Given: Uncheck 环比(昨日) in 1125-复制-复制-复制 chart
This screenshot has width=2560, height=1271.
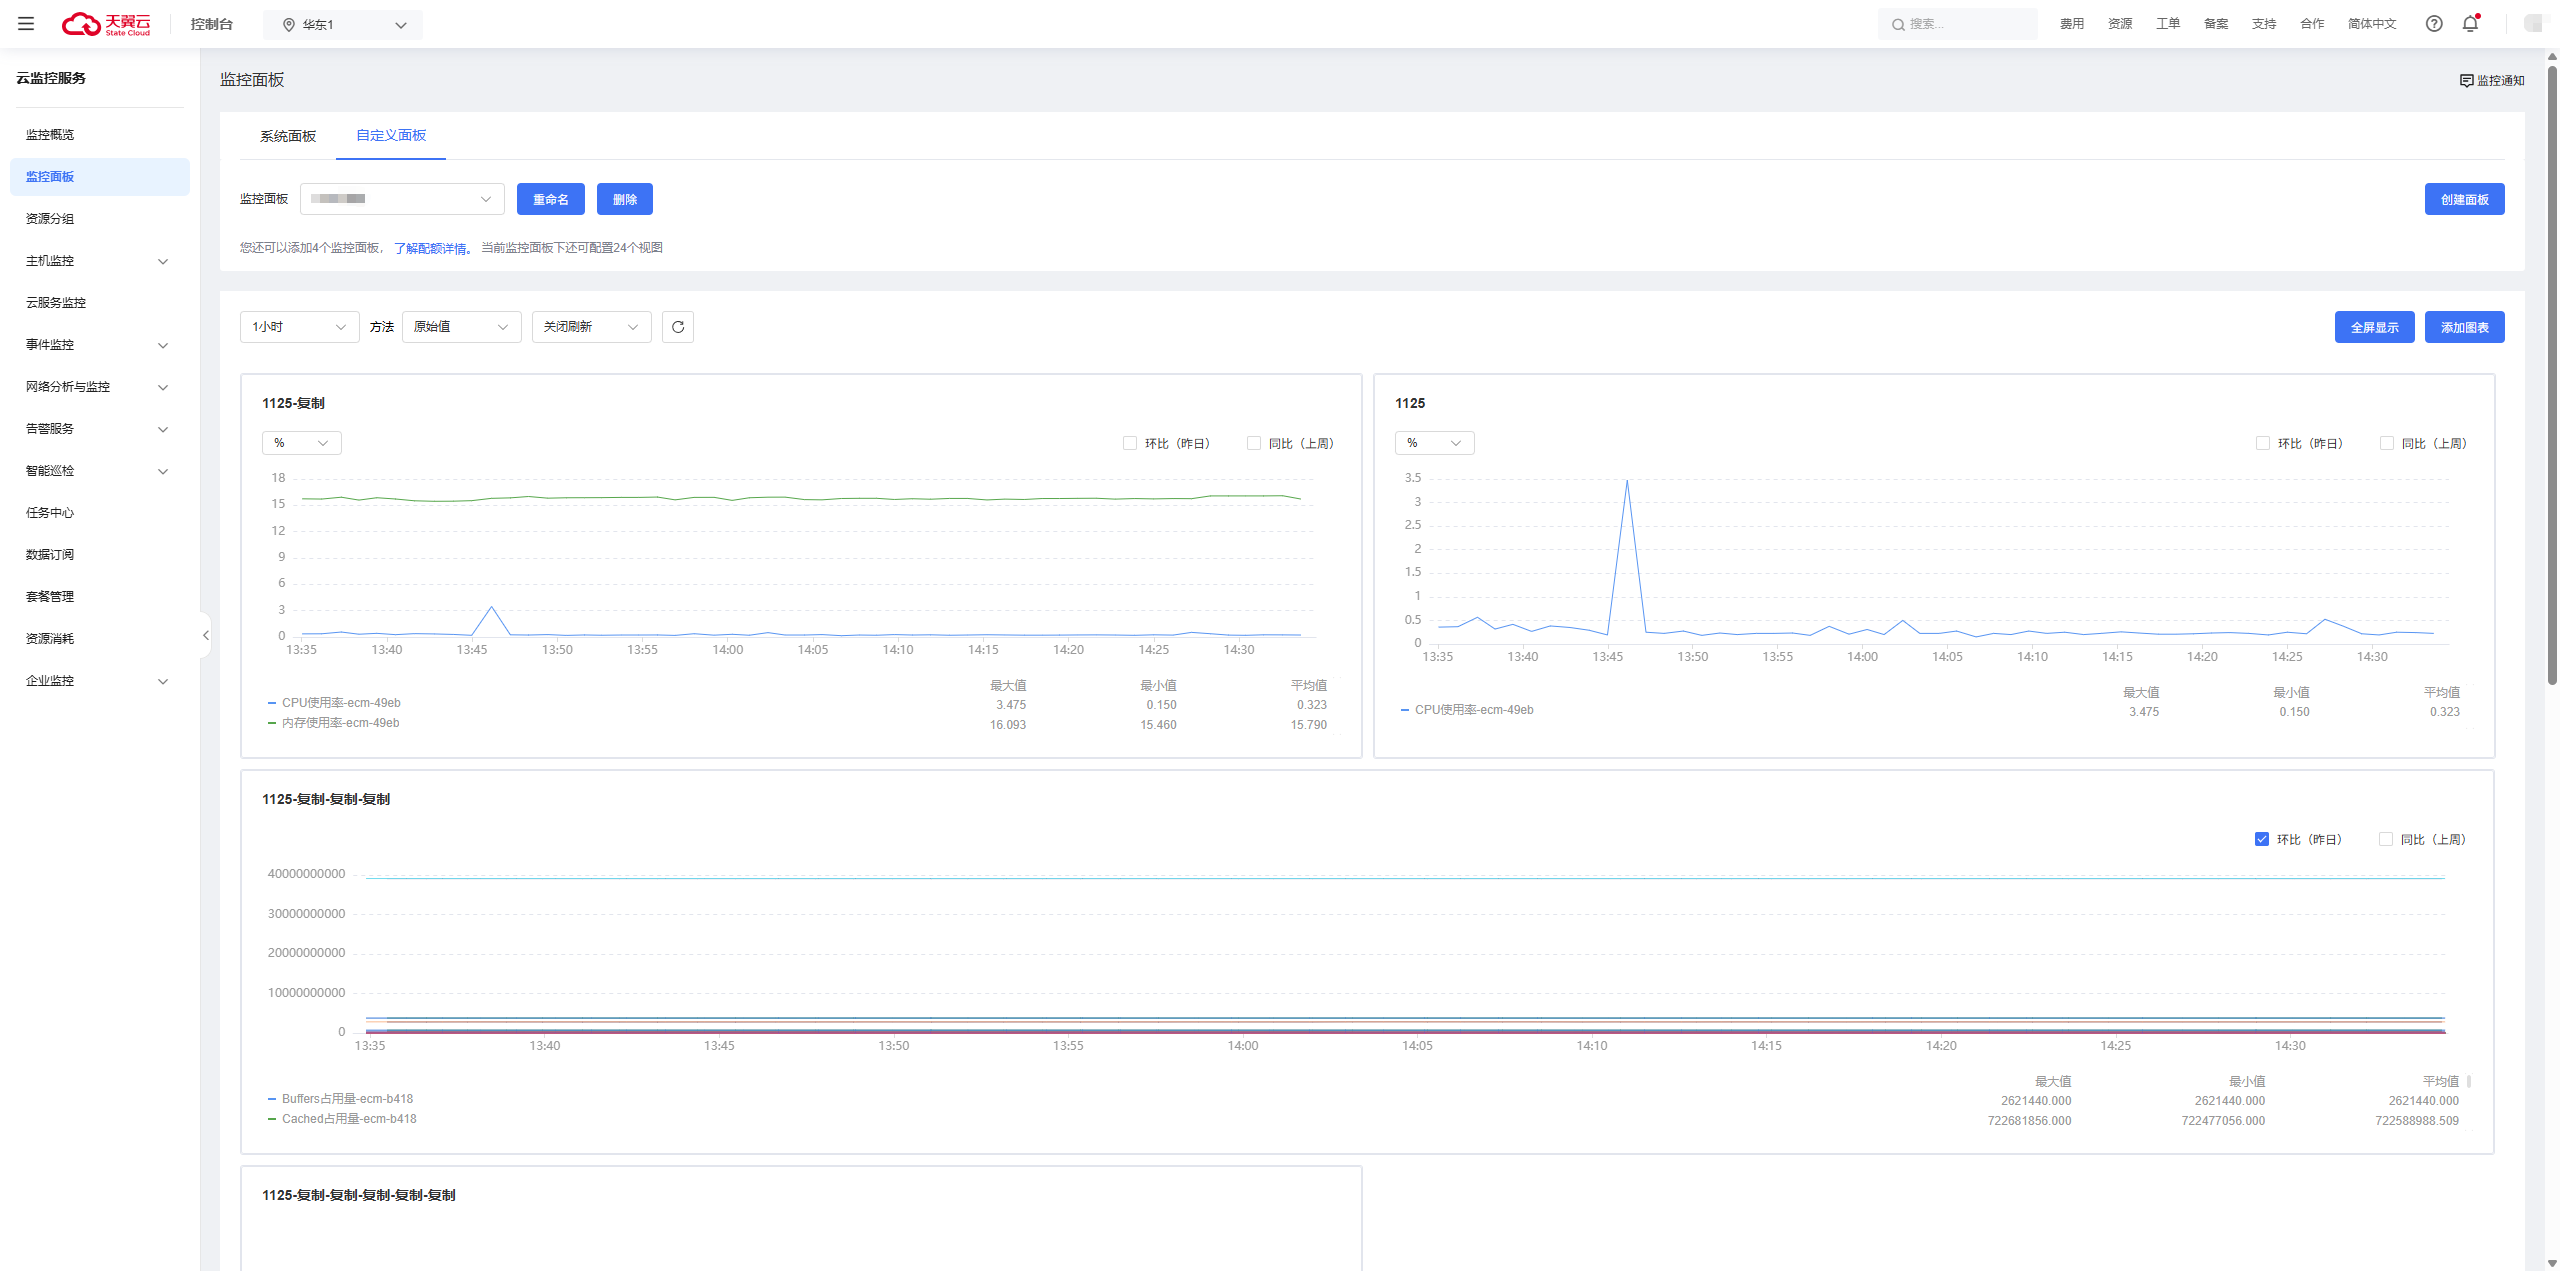Looking at the screenshot, I should 2262,839.
